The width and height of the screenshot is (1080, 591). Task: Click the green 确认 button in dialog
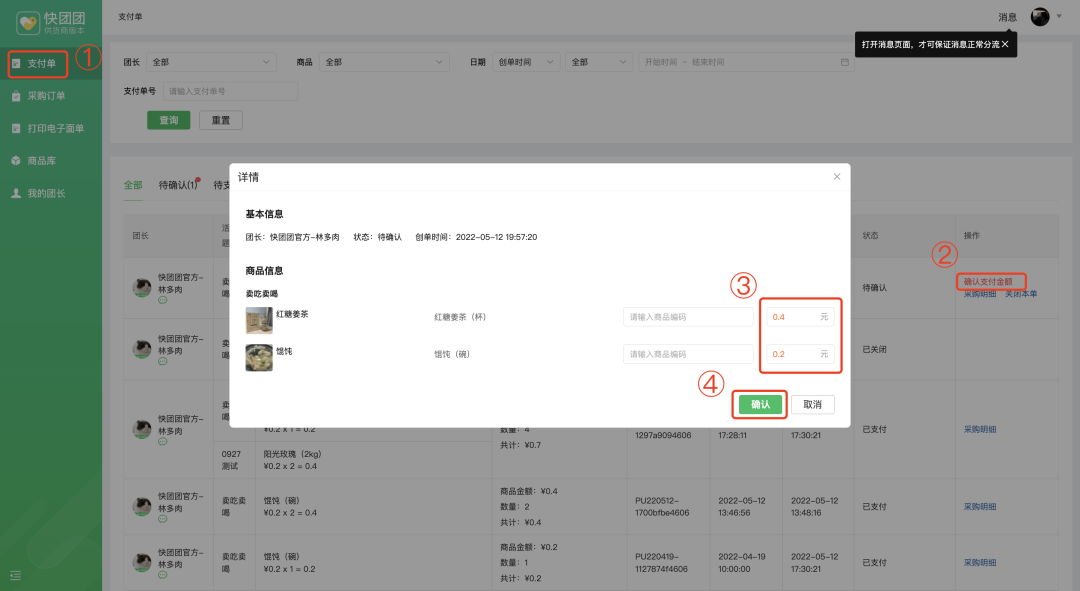tap(760, 404)
